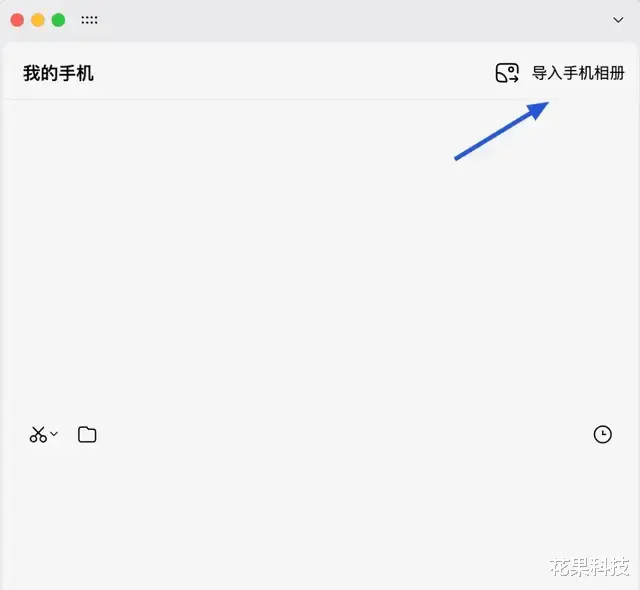This screenshot has width=640, height=590.
Task: Click the 我的手机 chat title
Action: point(58,73)
